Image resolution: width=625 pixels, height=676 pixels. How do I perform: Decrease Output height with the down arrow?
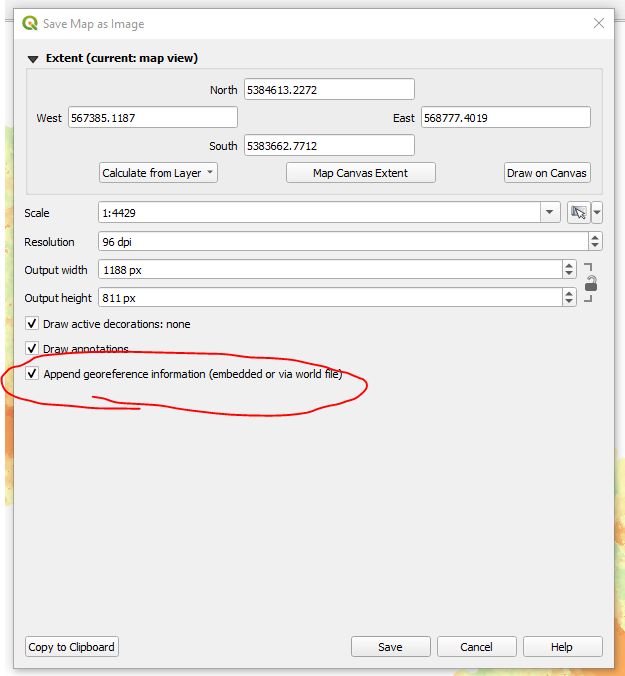(x=569, y=302)
